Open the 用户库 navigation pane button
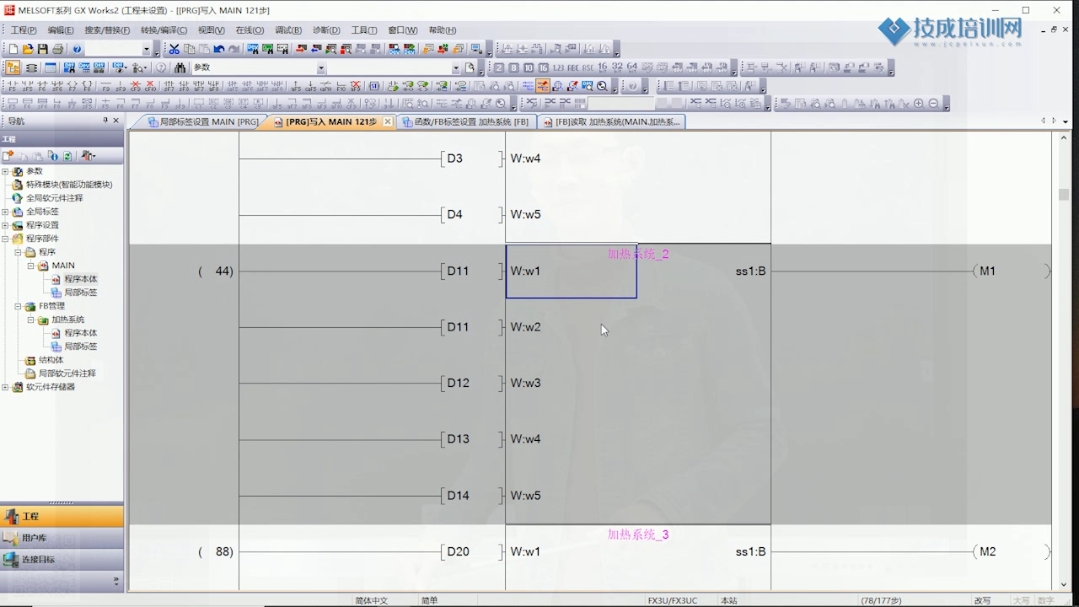This screenshot has width=1079, height=607. (62, 537)
